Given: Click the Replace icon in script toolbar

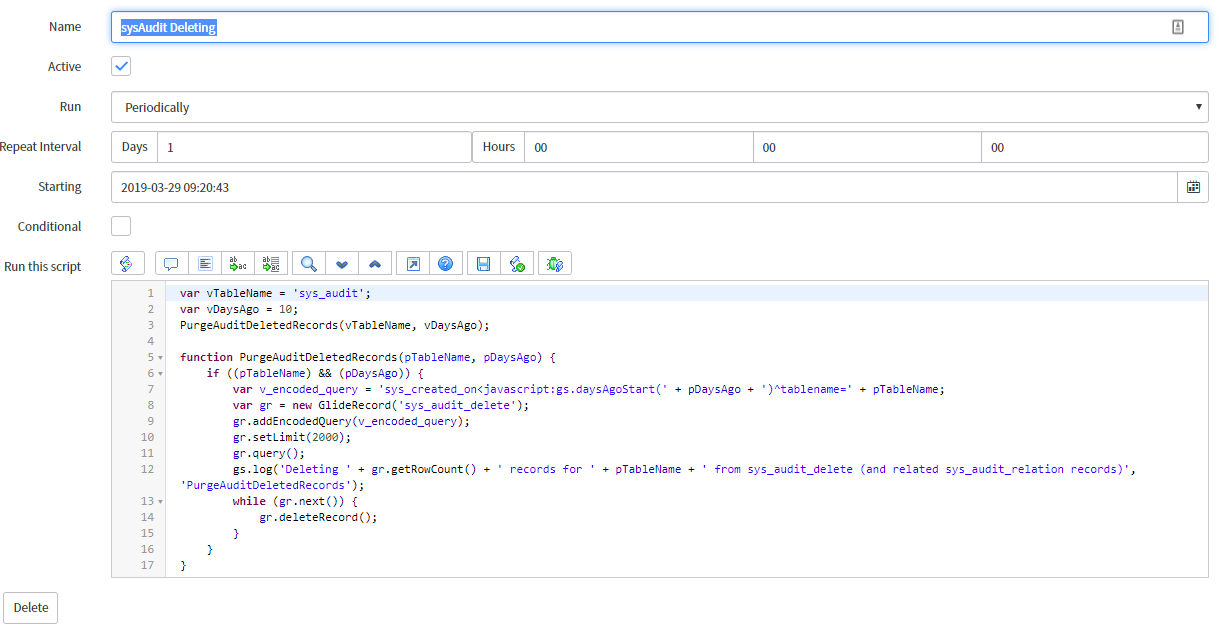Looking at the screenshot, I should click(238, 264).
